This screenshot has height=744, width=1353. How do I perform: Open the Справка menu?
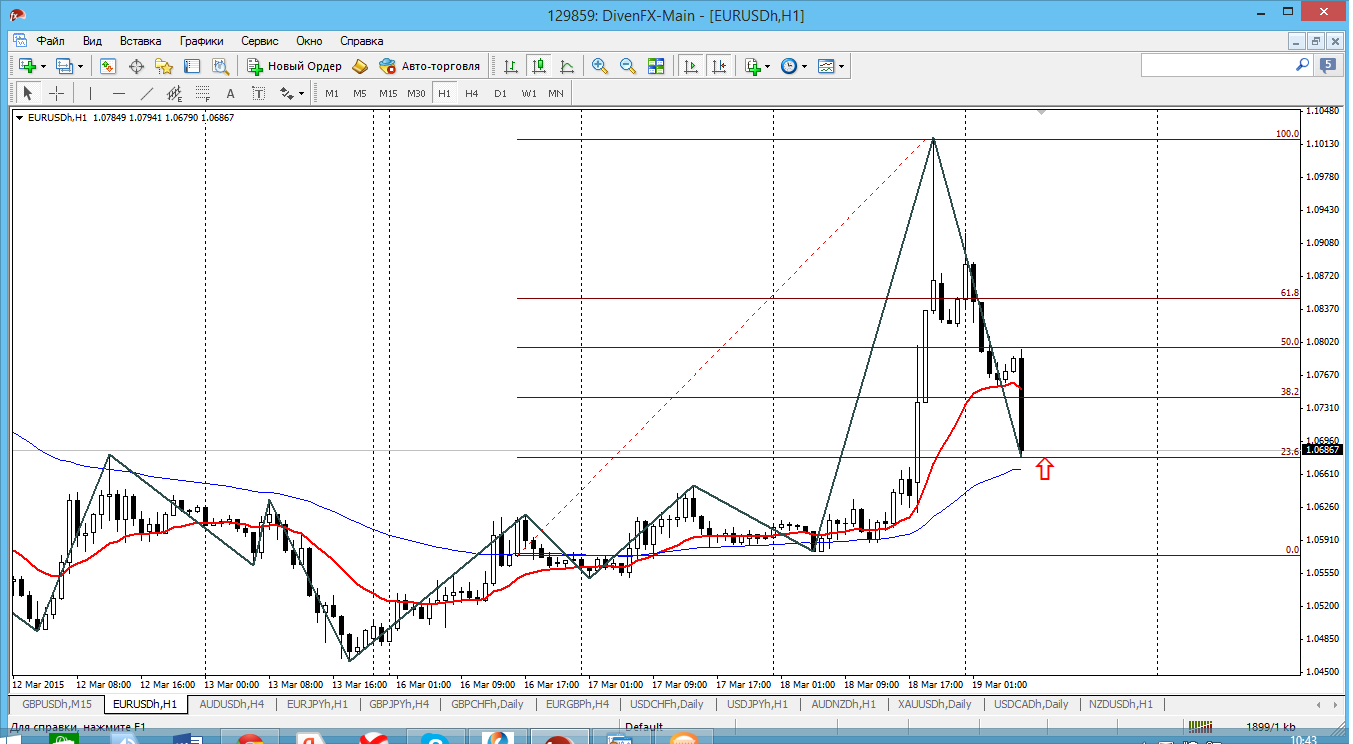(x=361, y=41)
